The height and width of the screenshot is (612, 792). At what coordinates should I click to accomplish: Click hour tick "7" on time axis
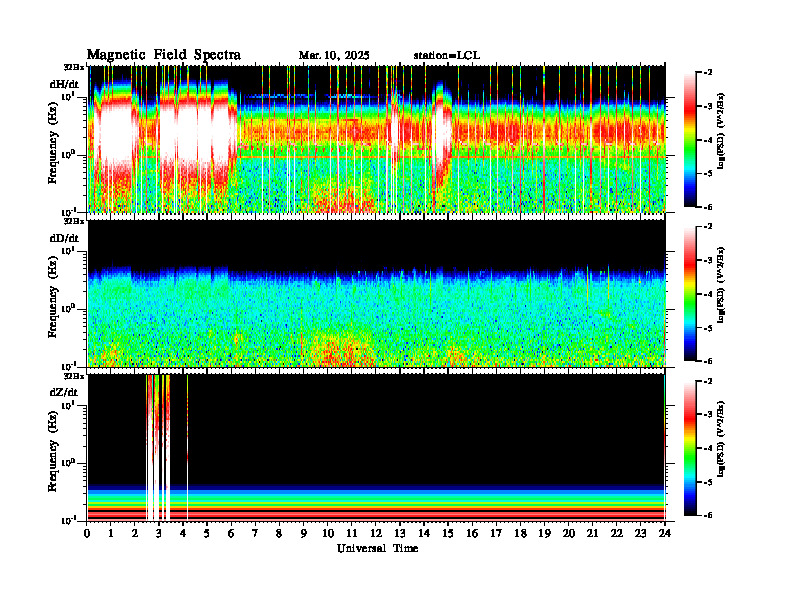[256, 534]
